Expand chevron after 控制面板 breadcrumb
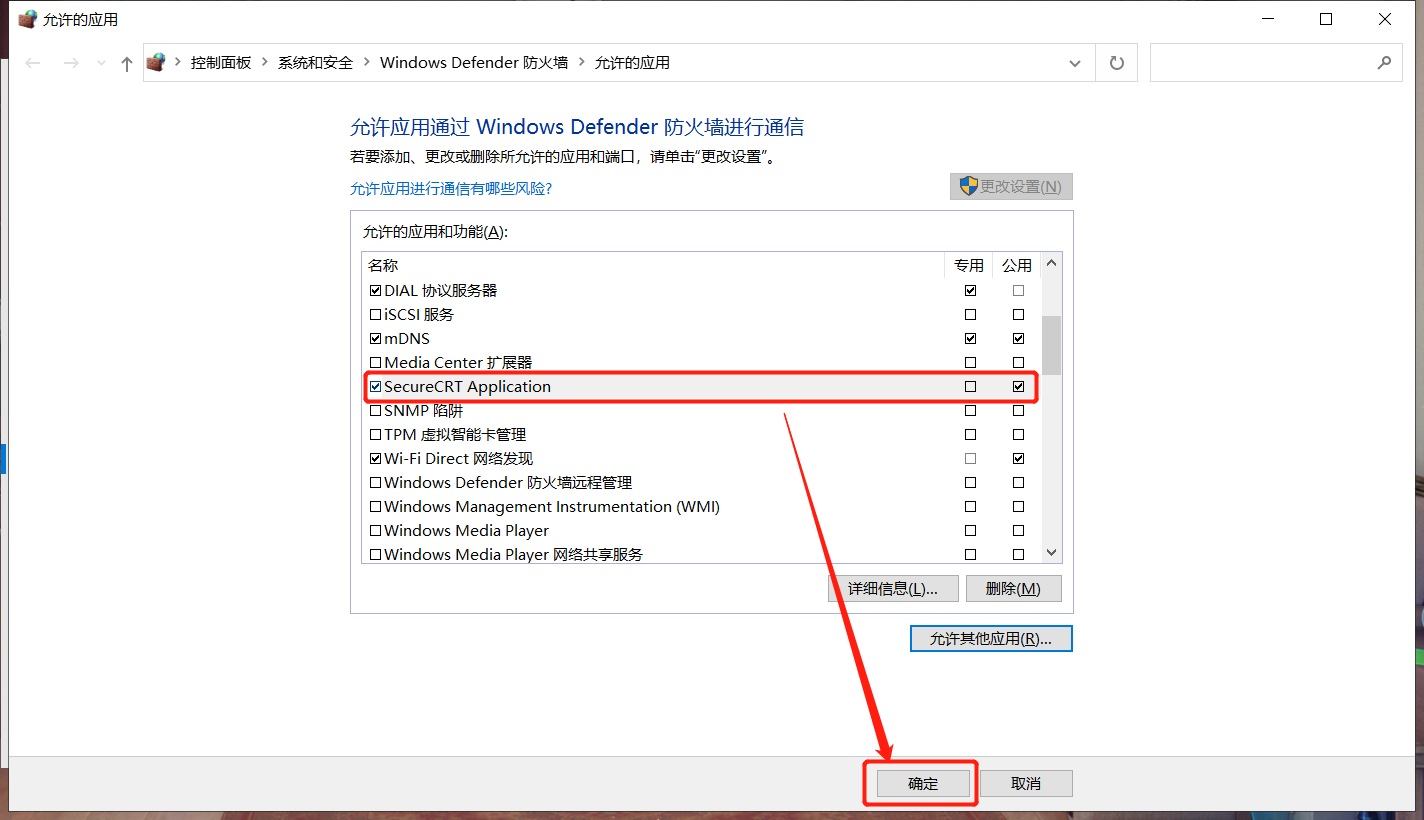1424x820 pixels. point(265,62)
